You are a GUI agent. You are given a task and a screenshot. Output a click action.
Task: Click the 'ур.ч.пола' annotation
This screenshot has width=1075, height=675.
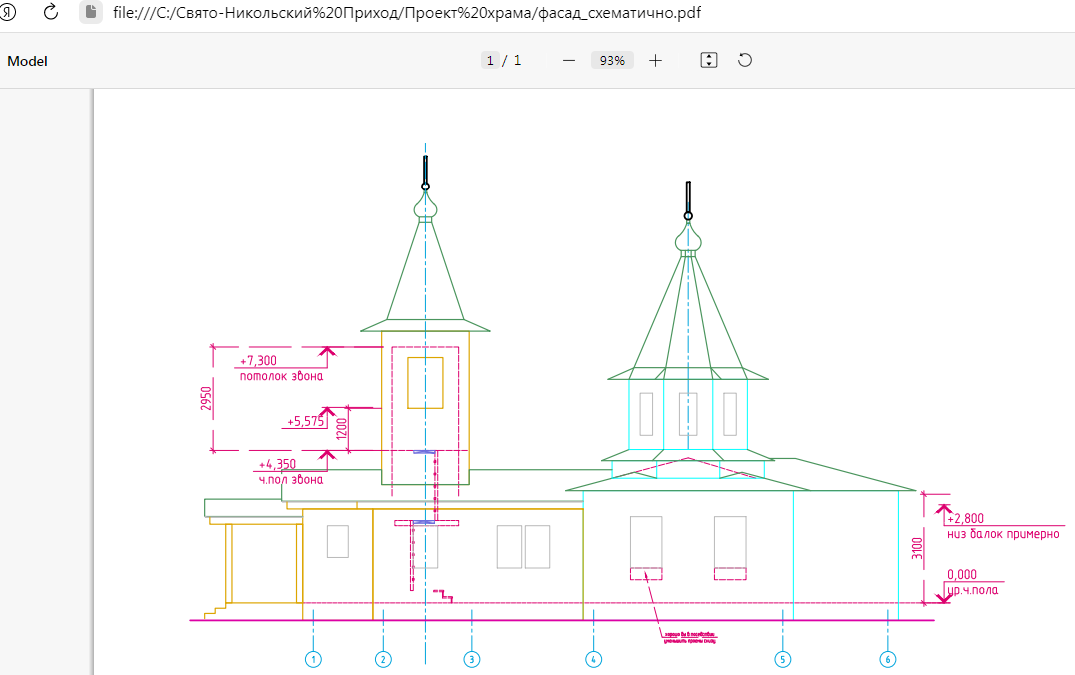pos(973,590)
